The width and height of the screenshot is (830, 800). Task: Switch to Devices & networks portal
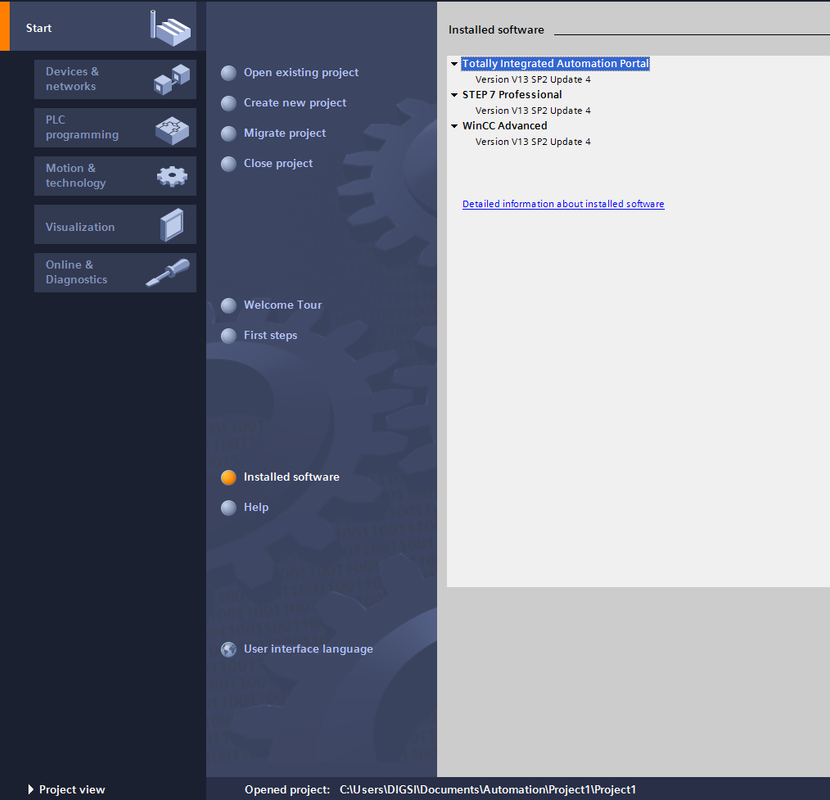(x=115, y=79)
